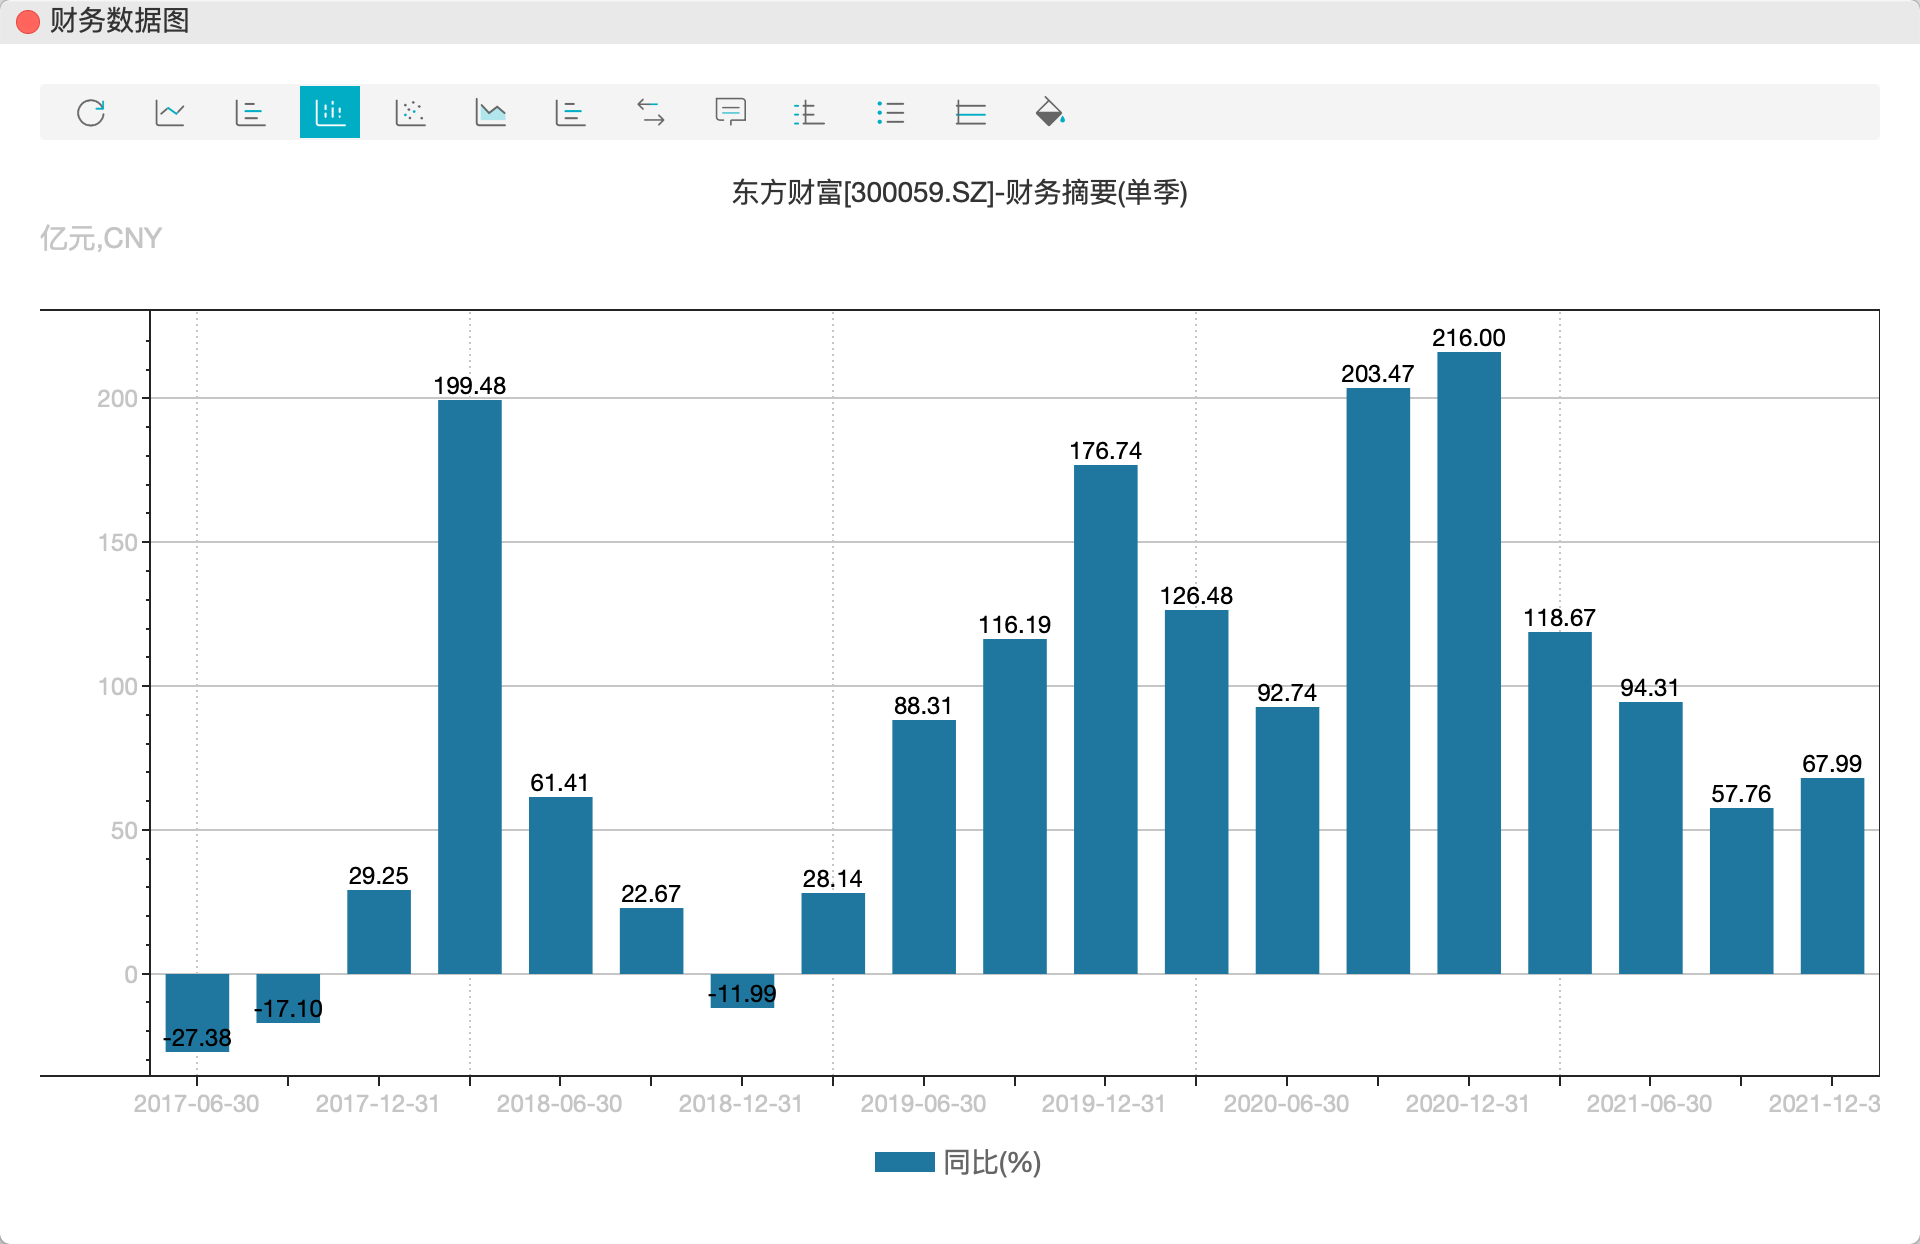Viewport: 1920px width, 1244px height.
Task: Click the horizontal bar chart icon after the area chart
Action: pyautogui.click(x=570, y=112)
